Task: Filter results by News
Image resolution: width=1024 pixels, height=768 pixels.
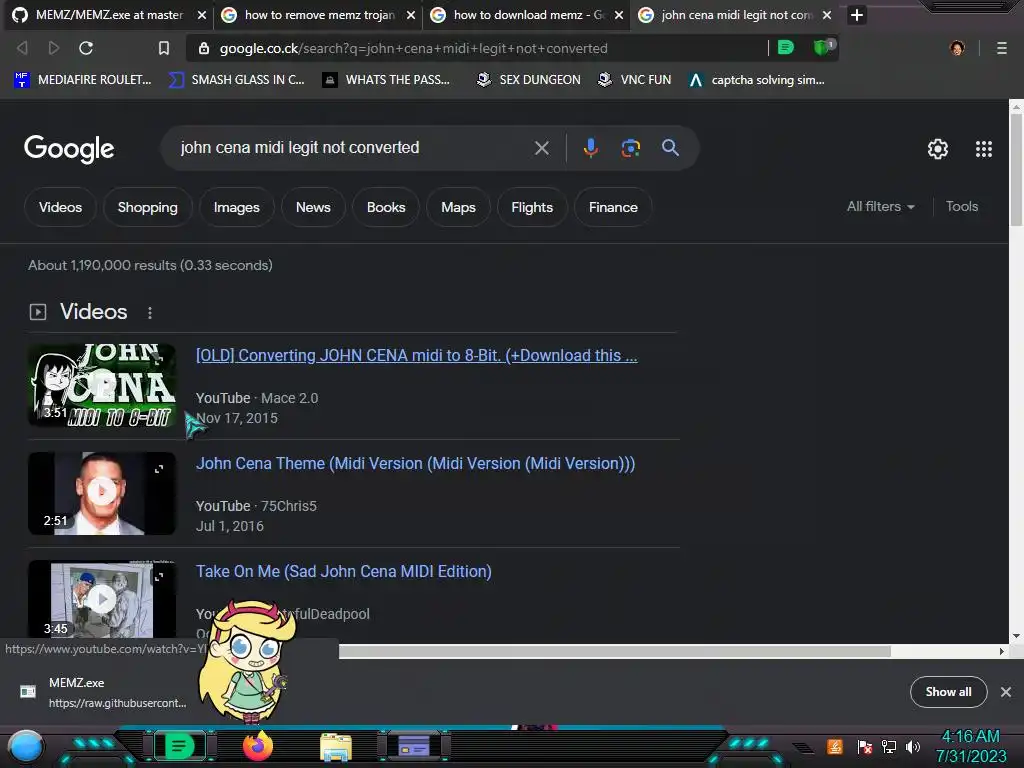Action: pos(313,207)
